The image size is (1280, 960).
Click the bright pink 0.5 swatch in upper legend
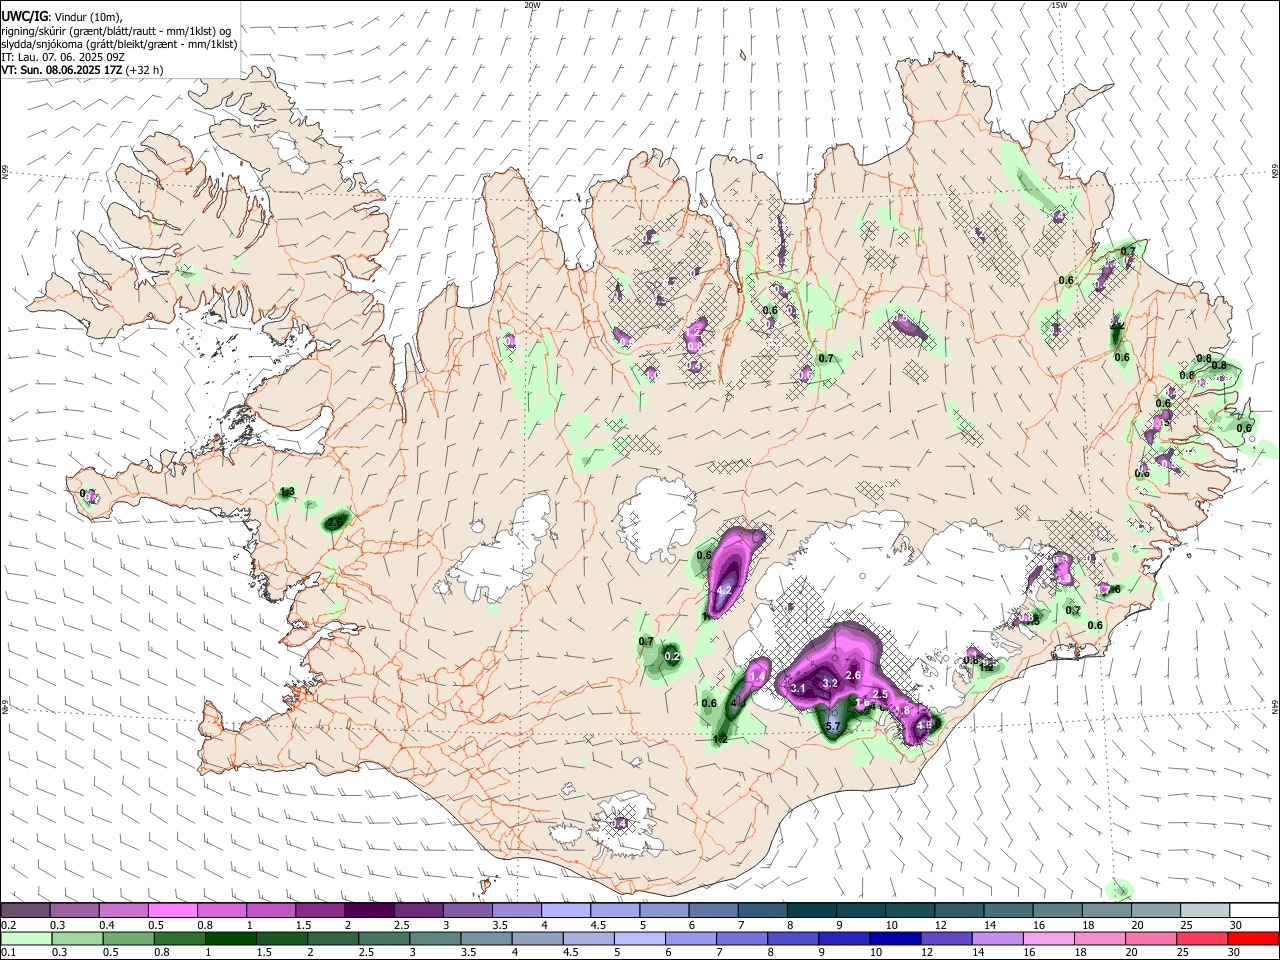pyautogui.click(x=172, y=911)
